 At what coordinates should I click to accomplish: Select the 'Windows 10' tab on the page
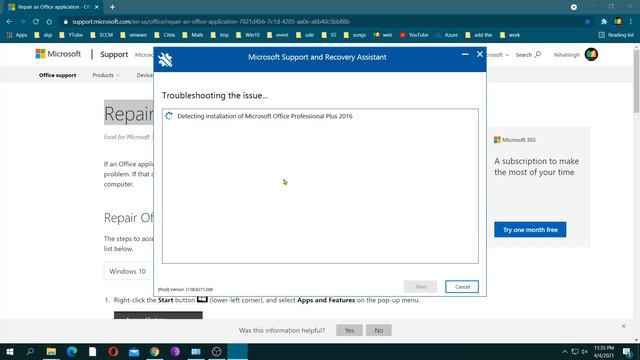127,271
